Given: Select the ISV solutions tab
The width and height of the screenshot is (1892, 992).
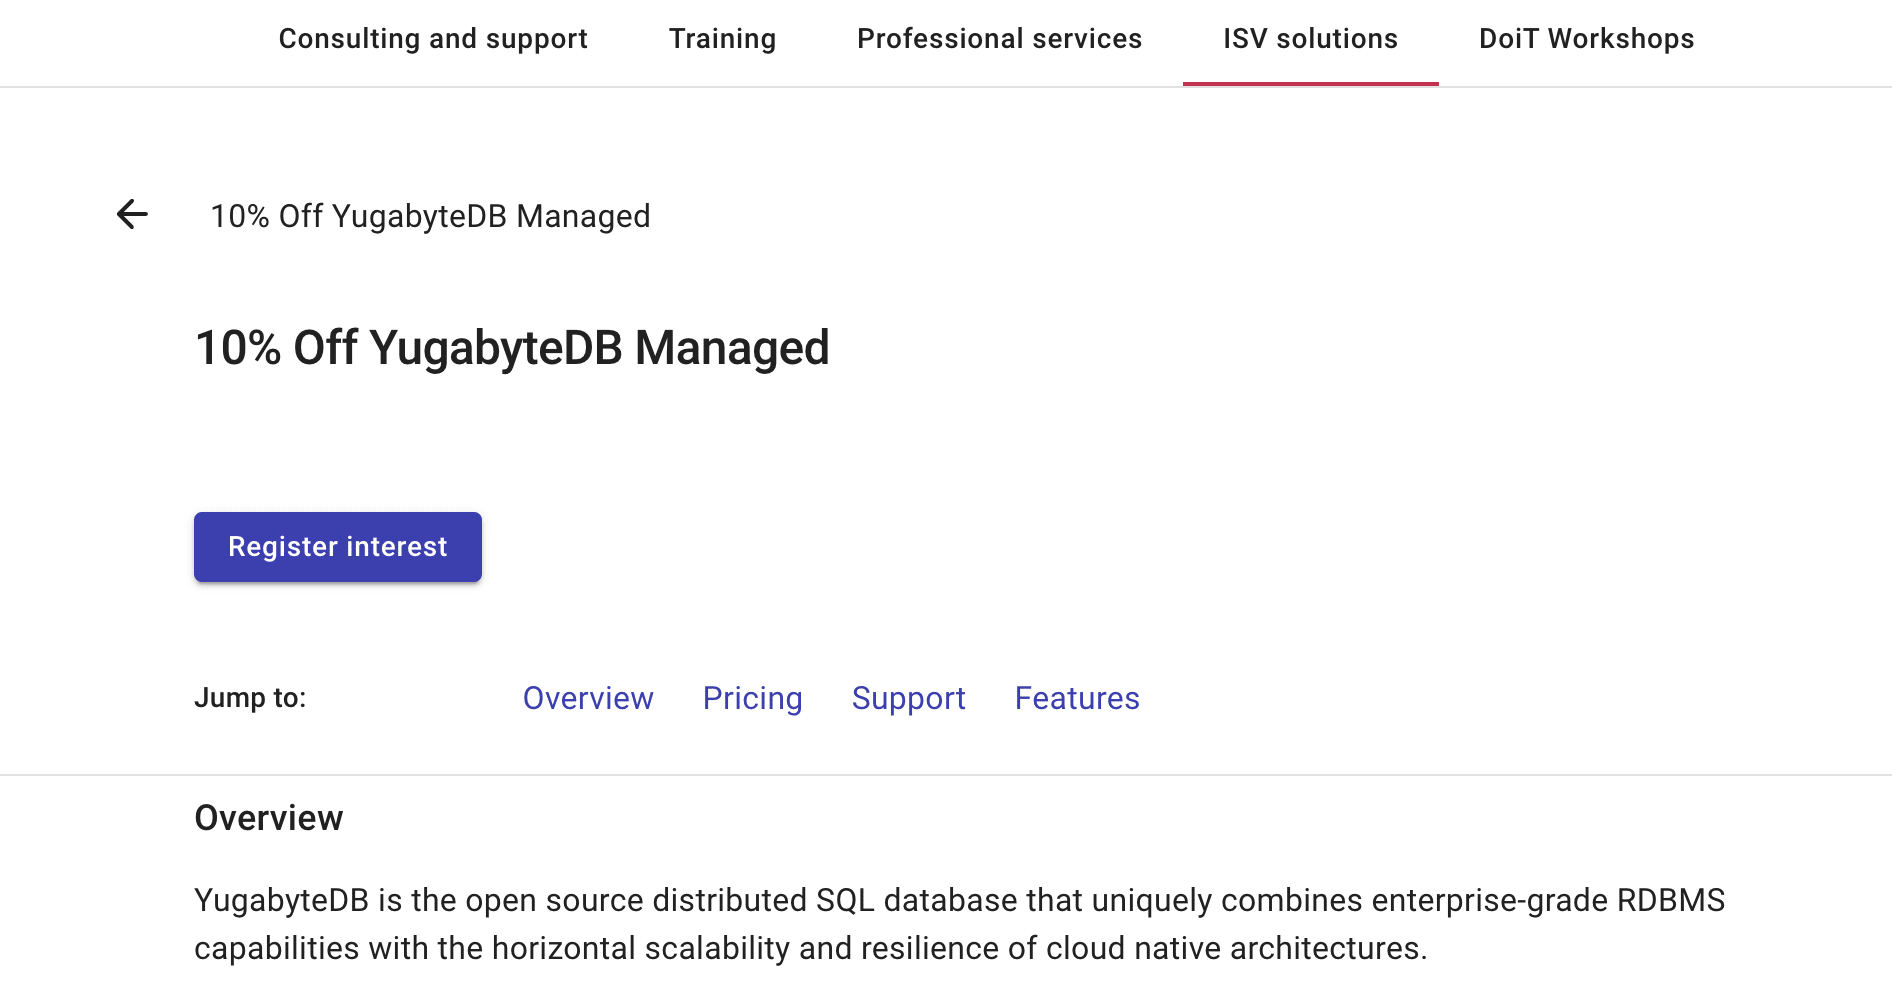Looking at the screenshot, I should click(x=1310, y=39).
